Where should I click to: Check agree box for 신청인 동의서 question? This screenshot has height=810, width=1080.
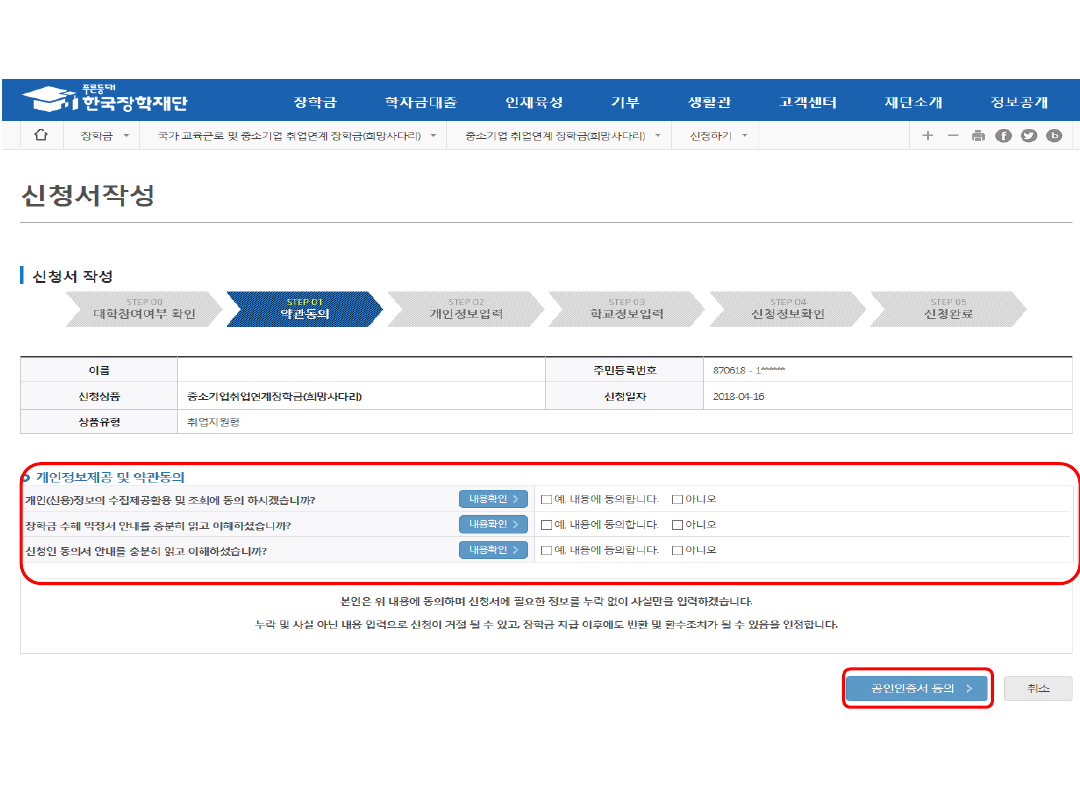(x=546, y=550)
